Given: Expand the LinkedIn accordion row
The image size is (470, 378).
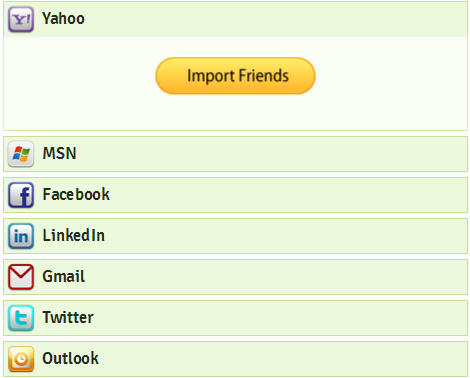Looking at the screenshot, I should point(235,236).
